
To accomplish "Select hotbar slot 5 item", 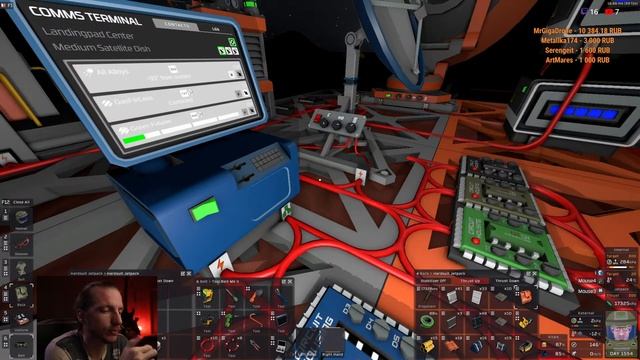I will click(21, 319).
